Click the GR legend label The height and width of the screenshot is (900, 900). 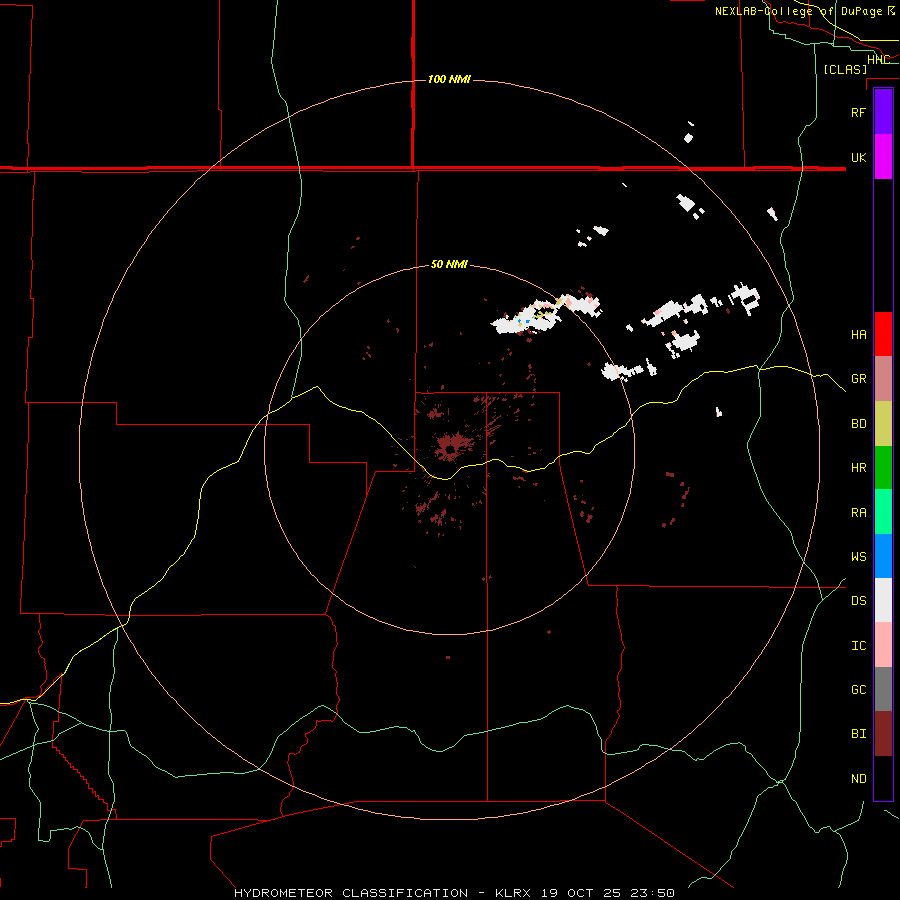[858, 379]
